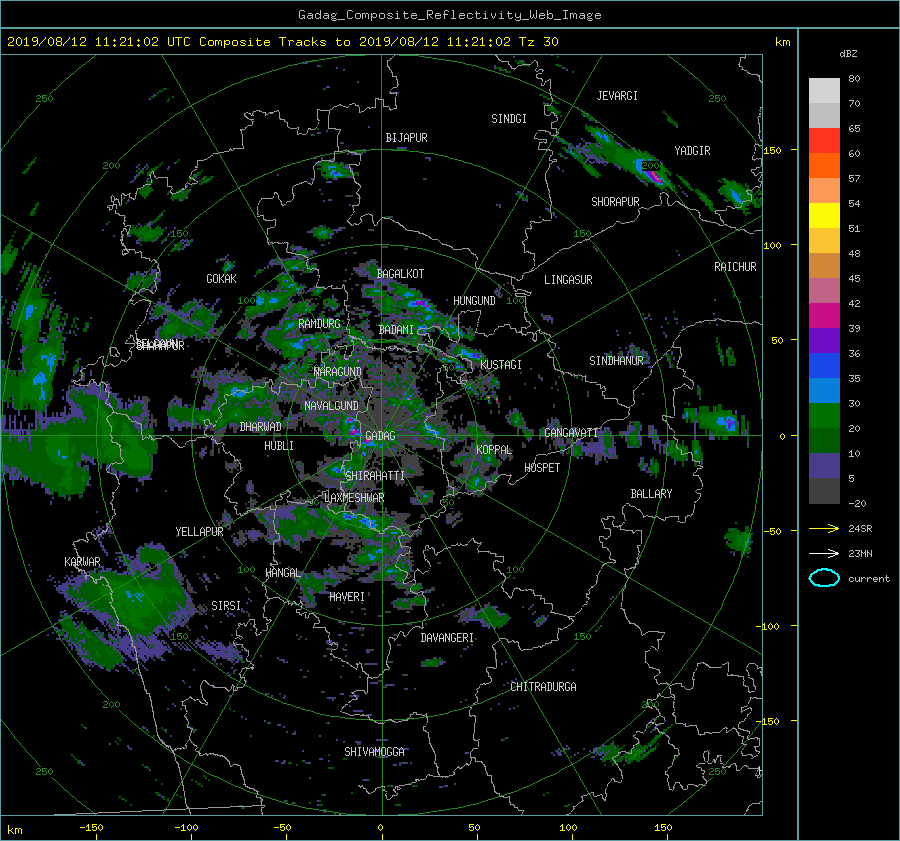This screenshot has width=900, height=841.
Task: Click the yellow 24SR arrow legend icon
Action: 824,528
